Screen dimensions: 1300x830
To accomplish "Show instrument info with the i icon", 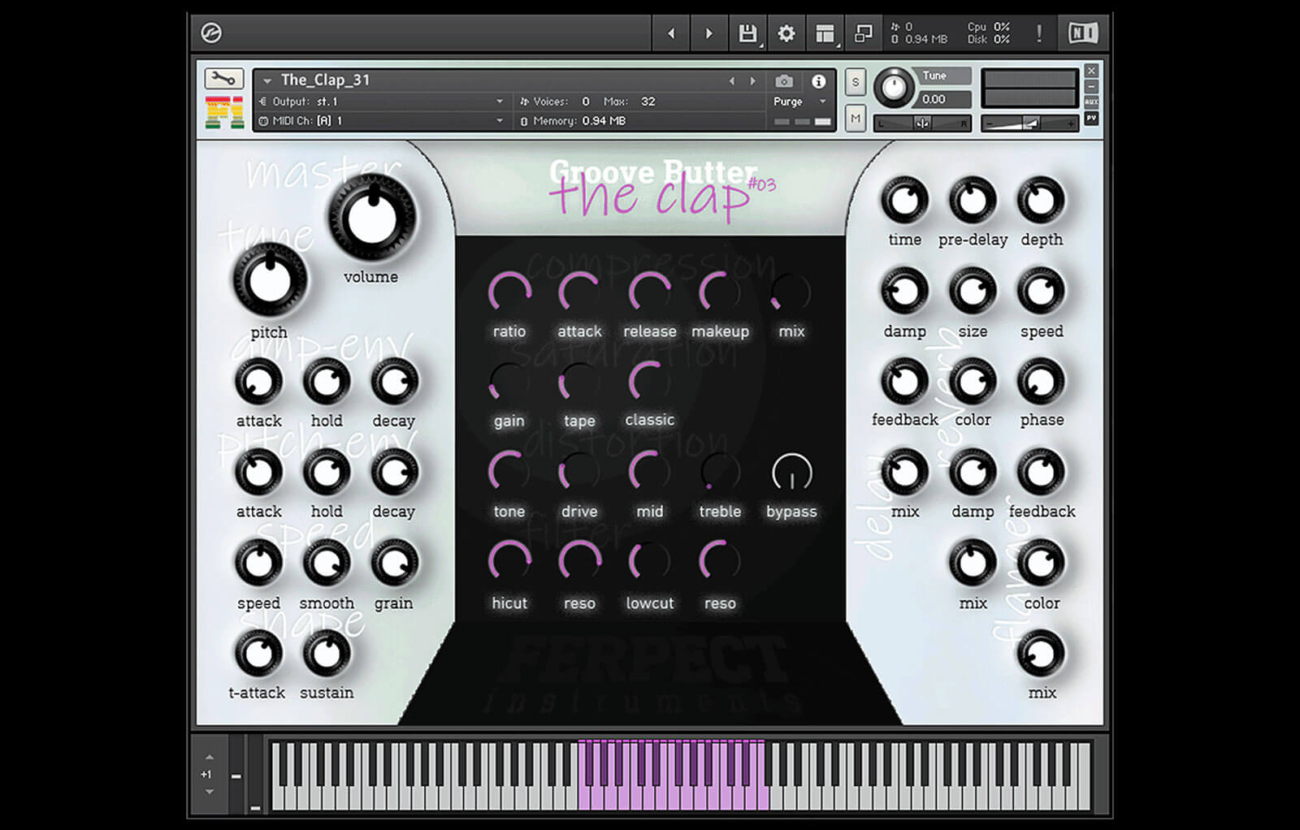I will coord(818,81).
